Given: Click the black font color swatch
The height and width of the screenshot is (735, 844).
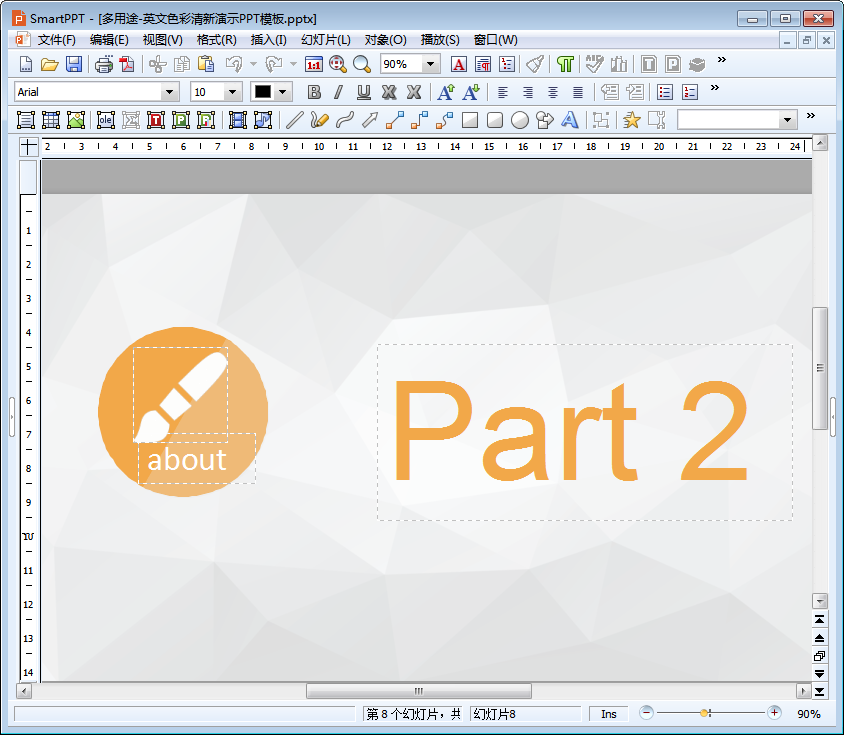Looking at the screenshot, I should pyautogui.click(x=263, y=92).
